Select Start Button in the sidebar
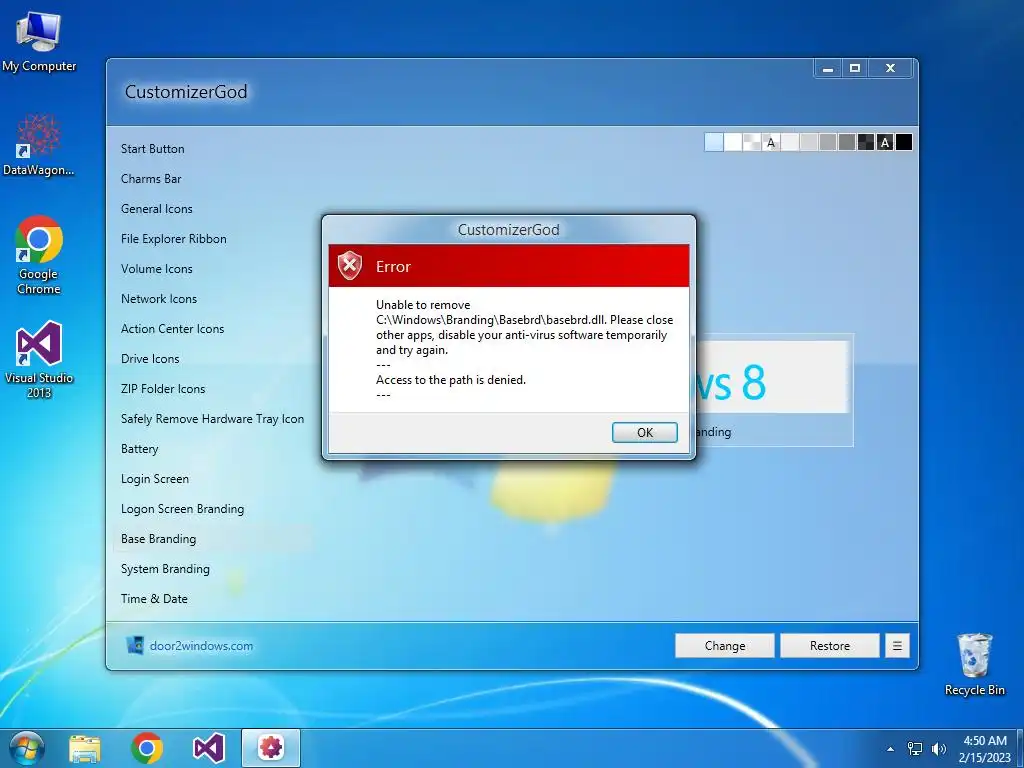 point(153,149)
